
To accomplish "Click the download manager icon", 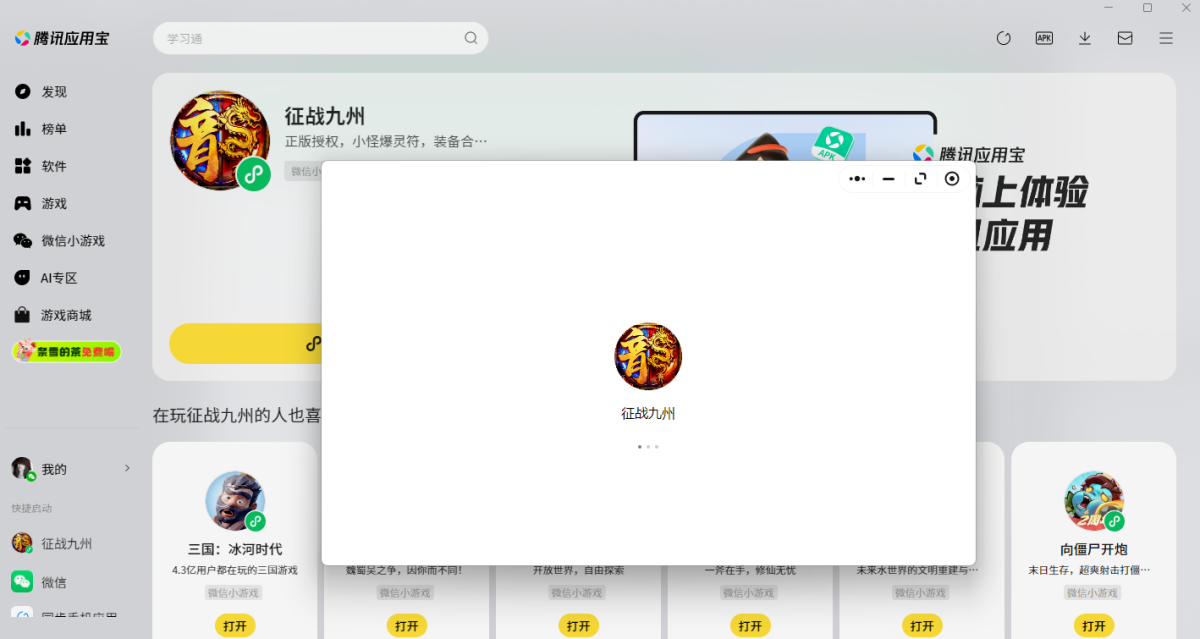I will [x=1084, y=37].
